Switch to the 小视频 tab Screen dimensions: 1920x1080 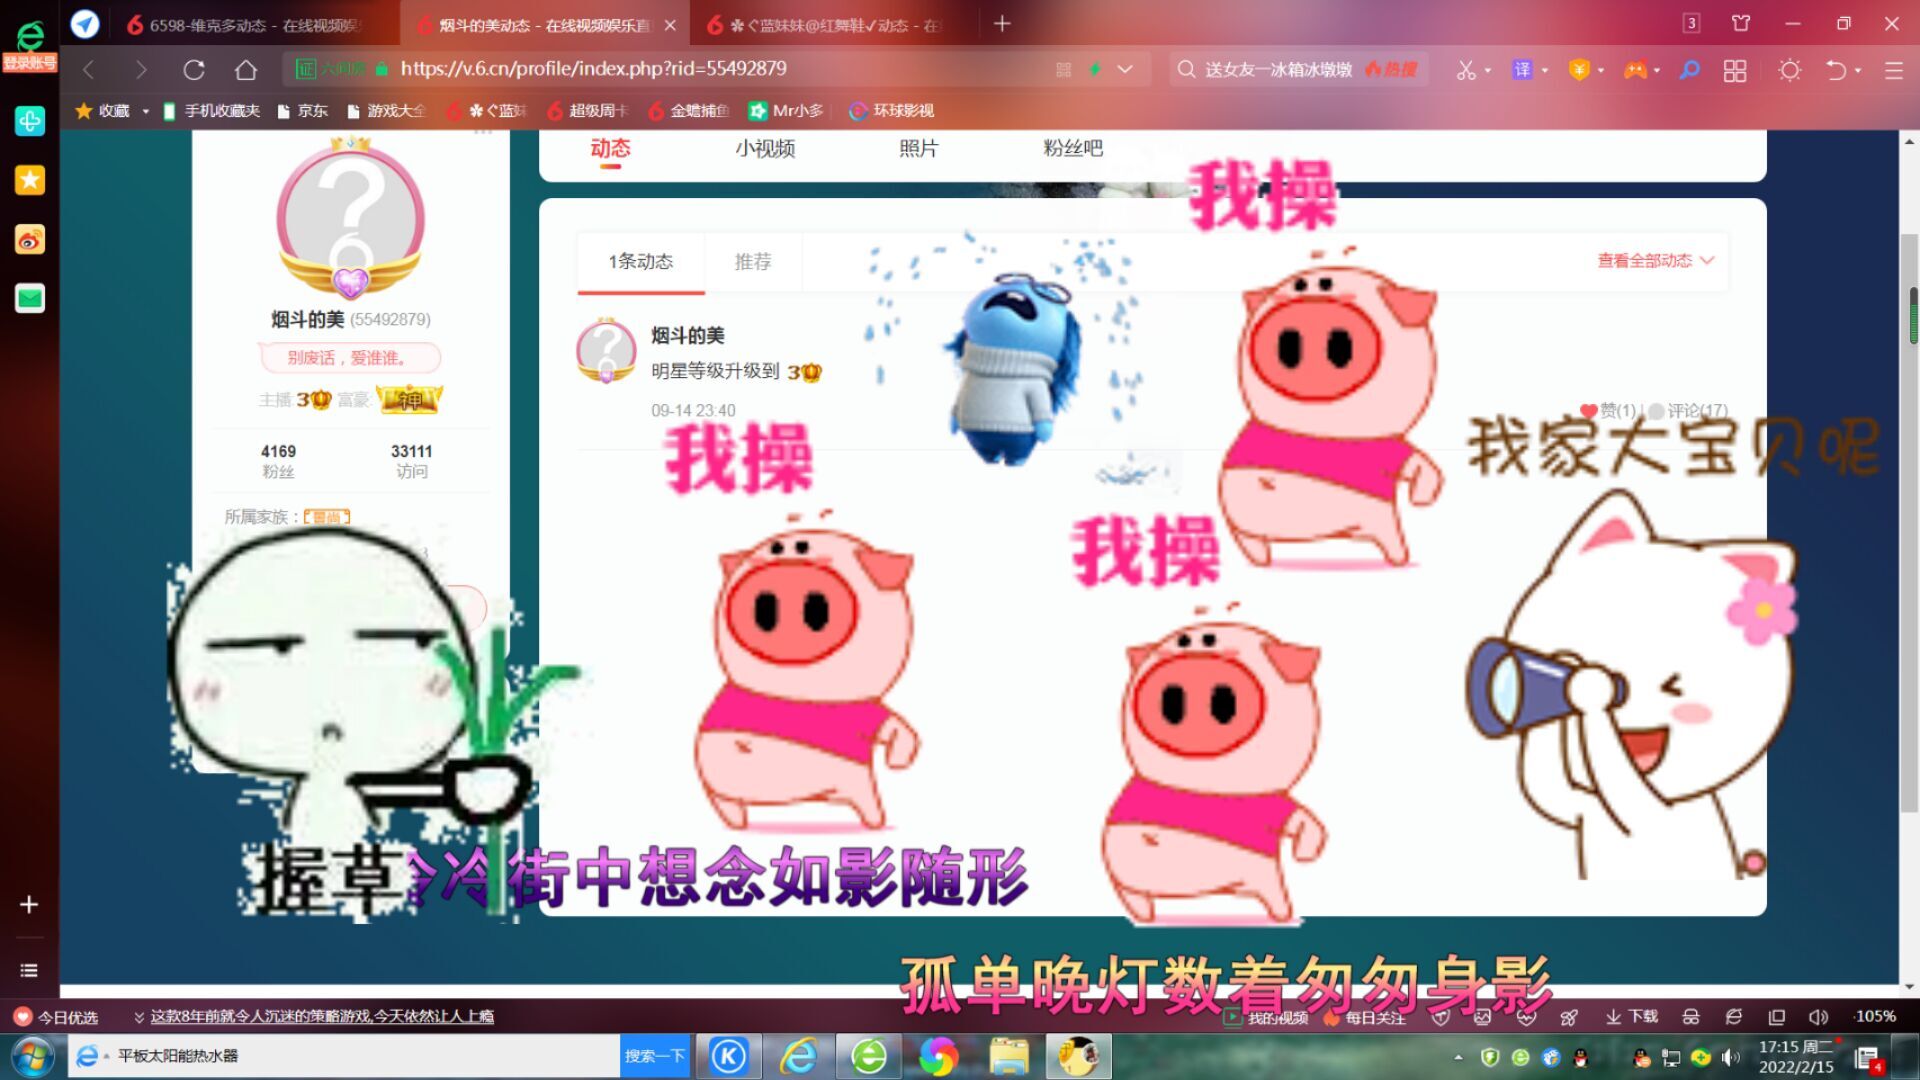764,149
